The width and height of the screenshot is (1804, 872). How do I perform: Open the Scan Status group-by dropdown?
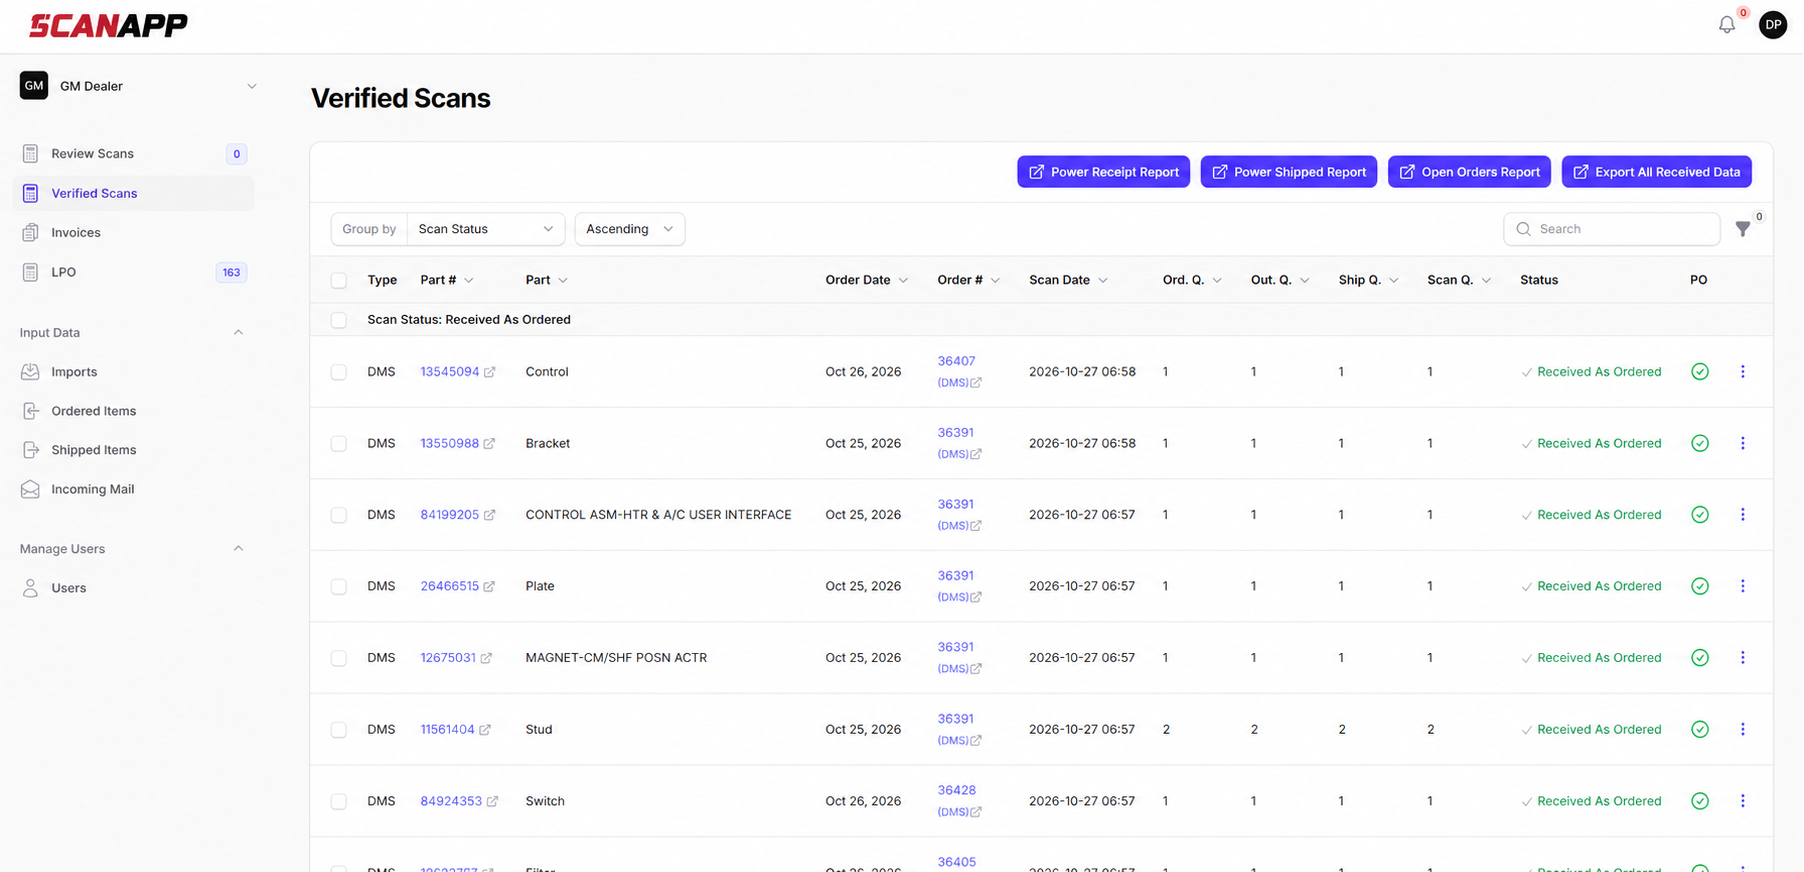pos(486,229)
